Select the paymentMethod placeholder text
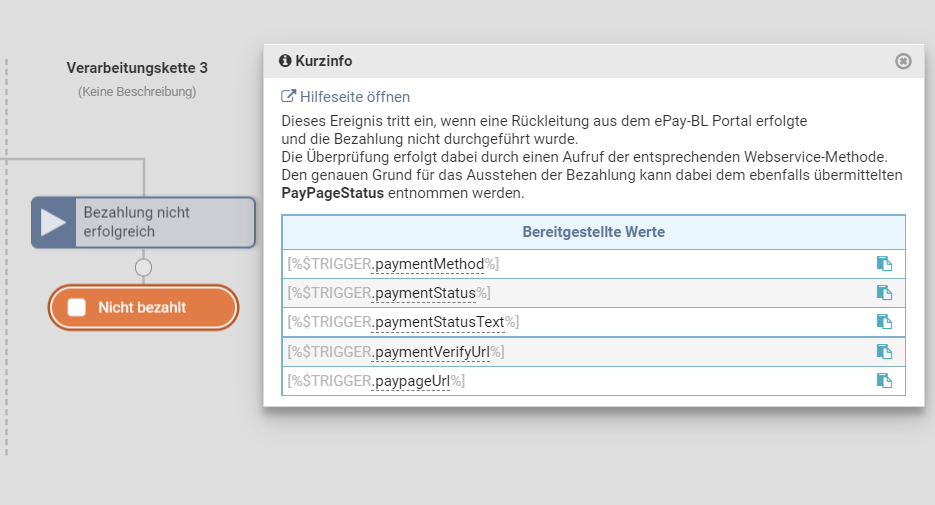 point(393,264)
